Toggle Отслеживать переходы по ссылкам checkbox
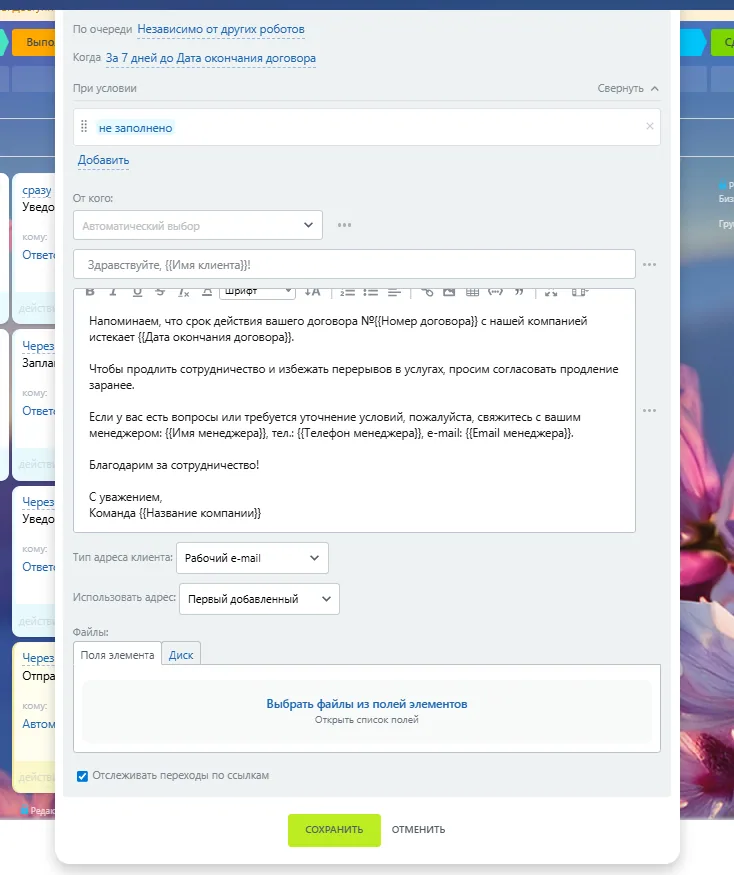 tap(83, 776)
